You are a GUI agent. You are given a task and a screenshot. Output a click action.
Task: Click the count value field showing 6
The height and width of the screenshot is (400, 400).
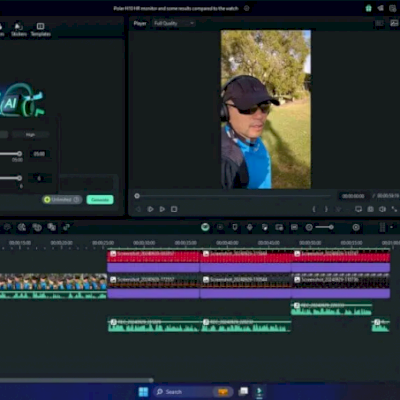pos(39,178)
